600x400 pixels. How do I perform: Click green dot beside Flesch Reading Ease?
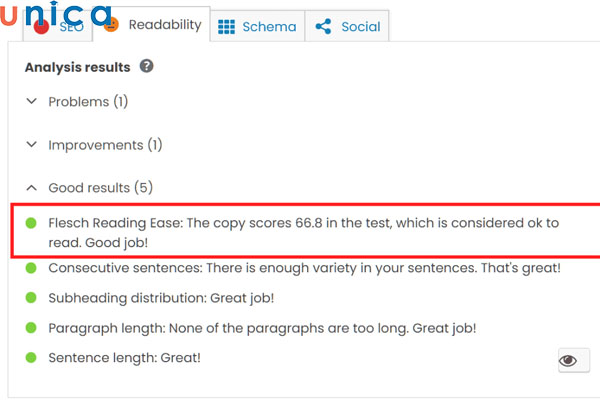[32, 223]
